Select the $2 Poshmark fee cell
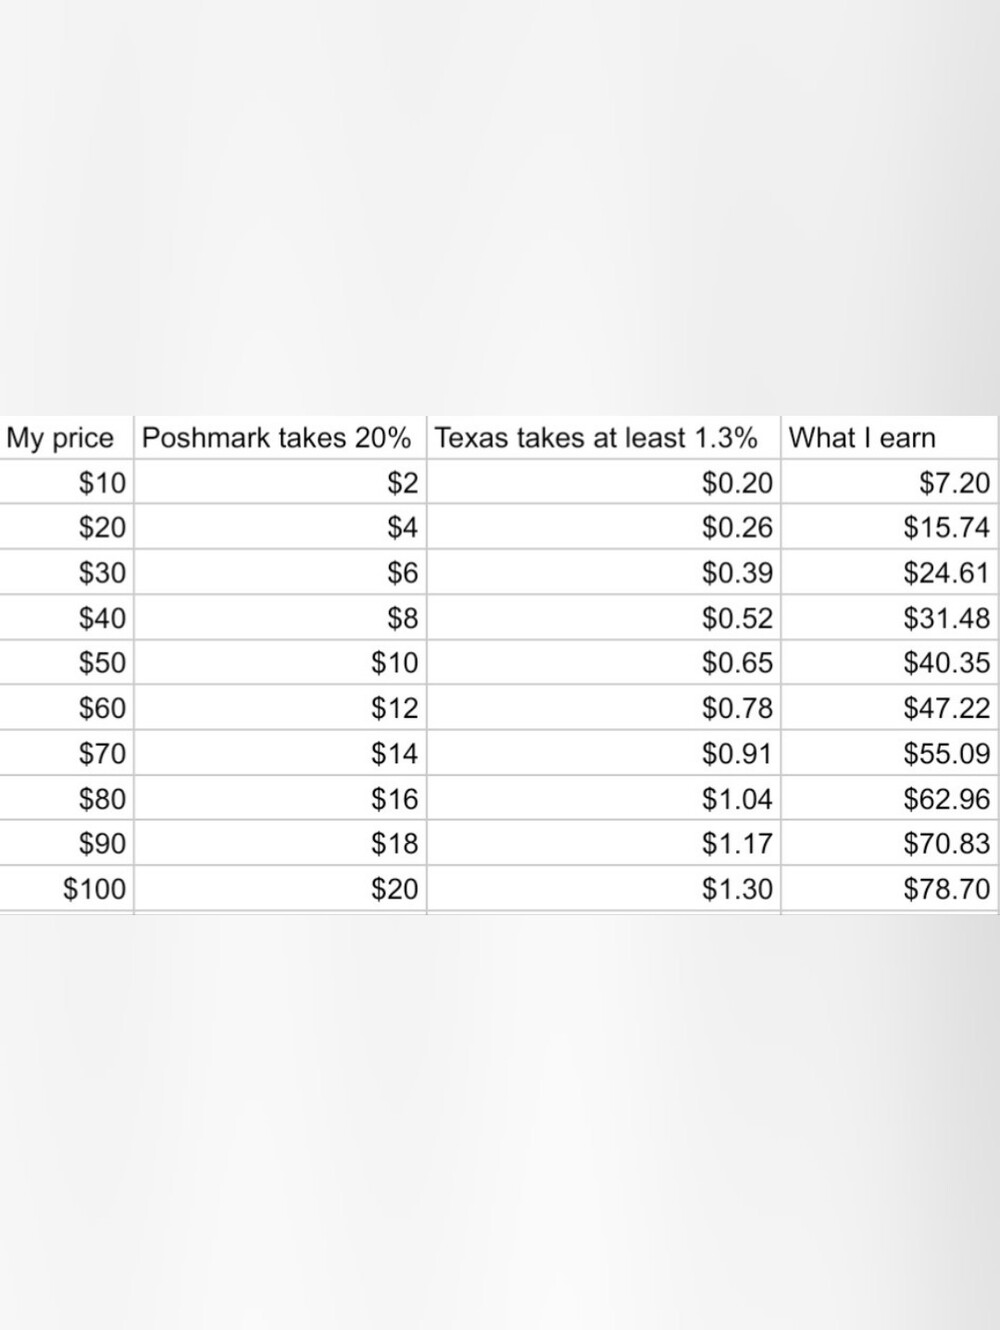 (x=279, y=483)
